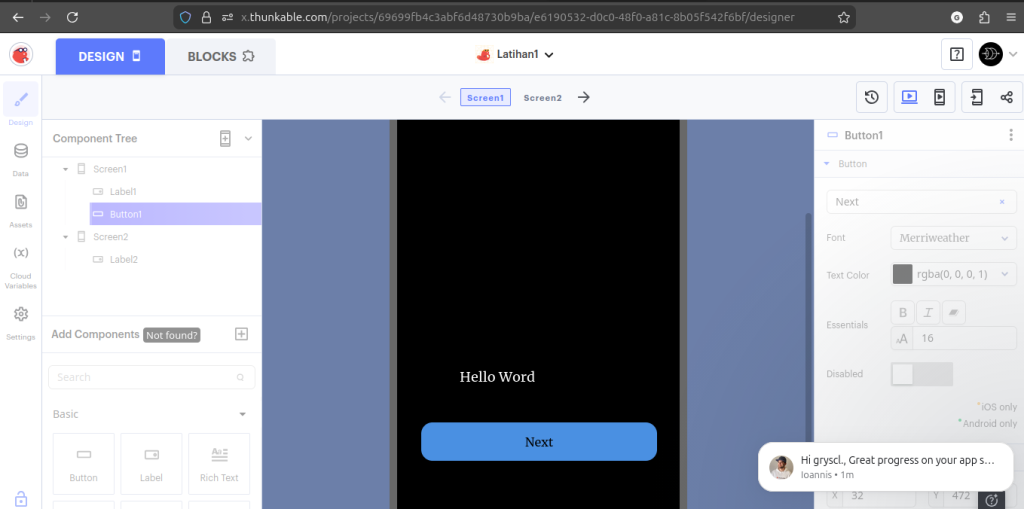Click the 'Not found?' button
Image resolution: width=1024 pixels, height=509 pixels.
(172, 335)
